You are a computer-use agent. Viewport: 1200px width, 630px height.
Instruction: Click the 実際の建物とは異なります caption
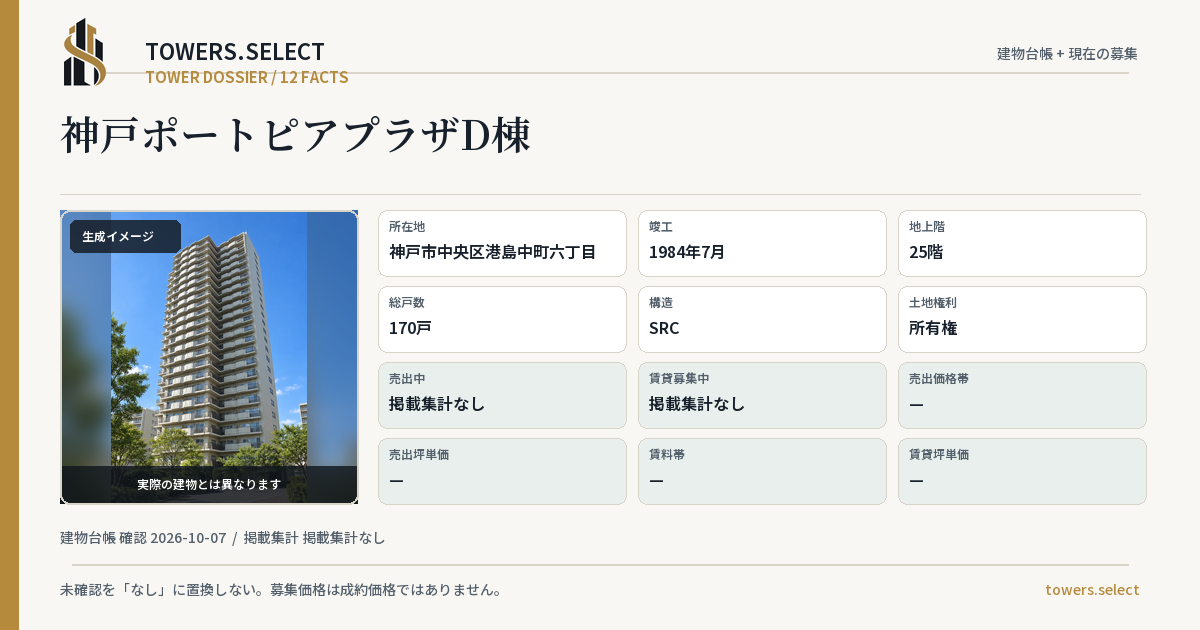[209, 484]
